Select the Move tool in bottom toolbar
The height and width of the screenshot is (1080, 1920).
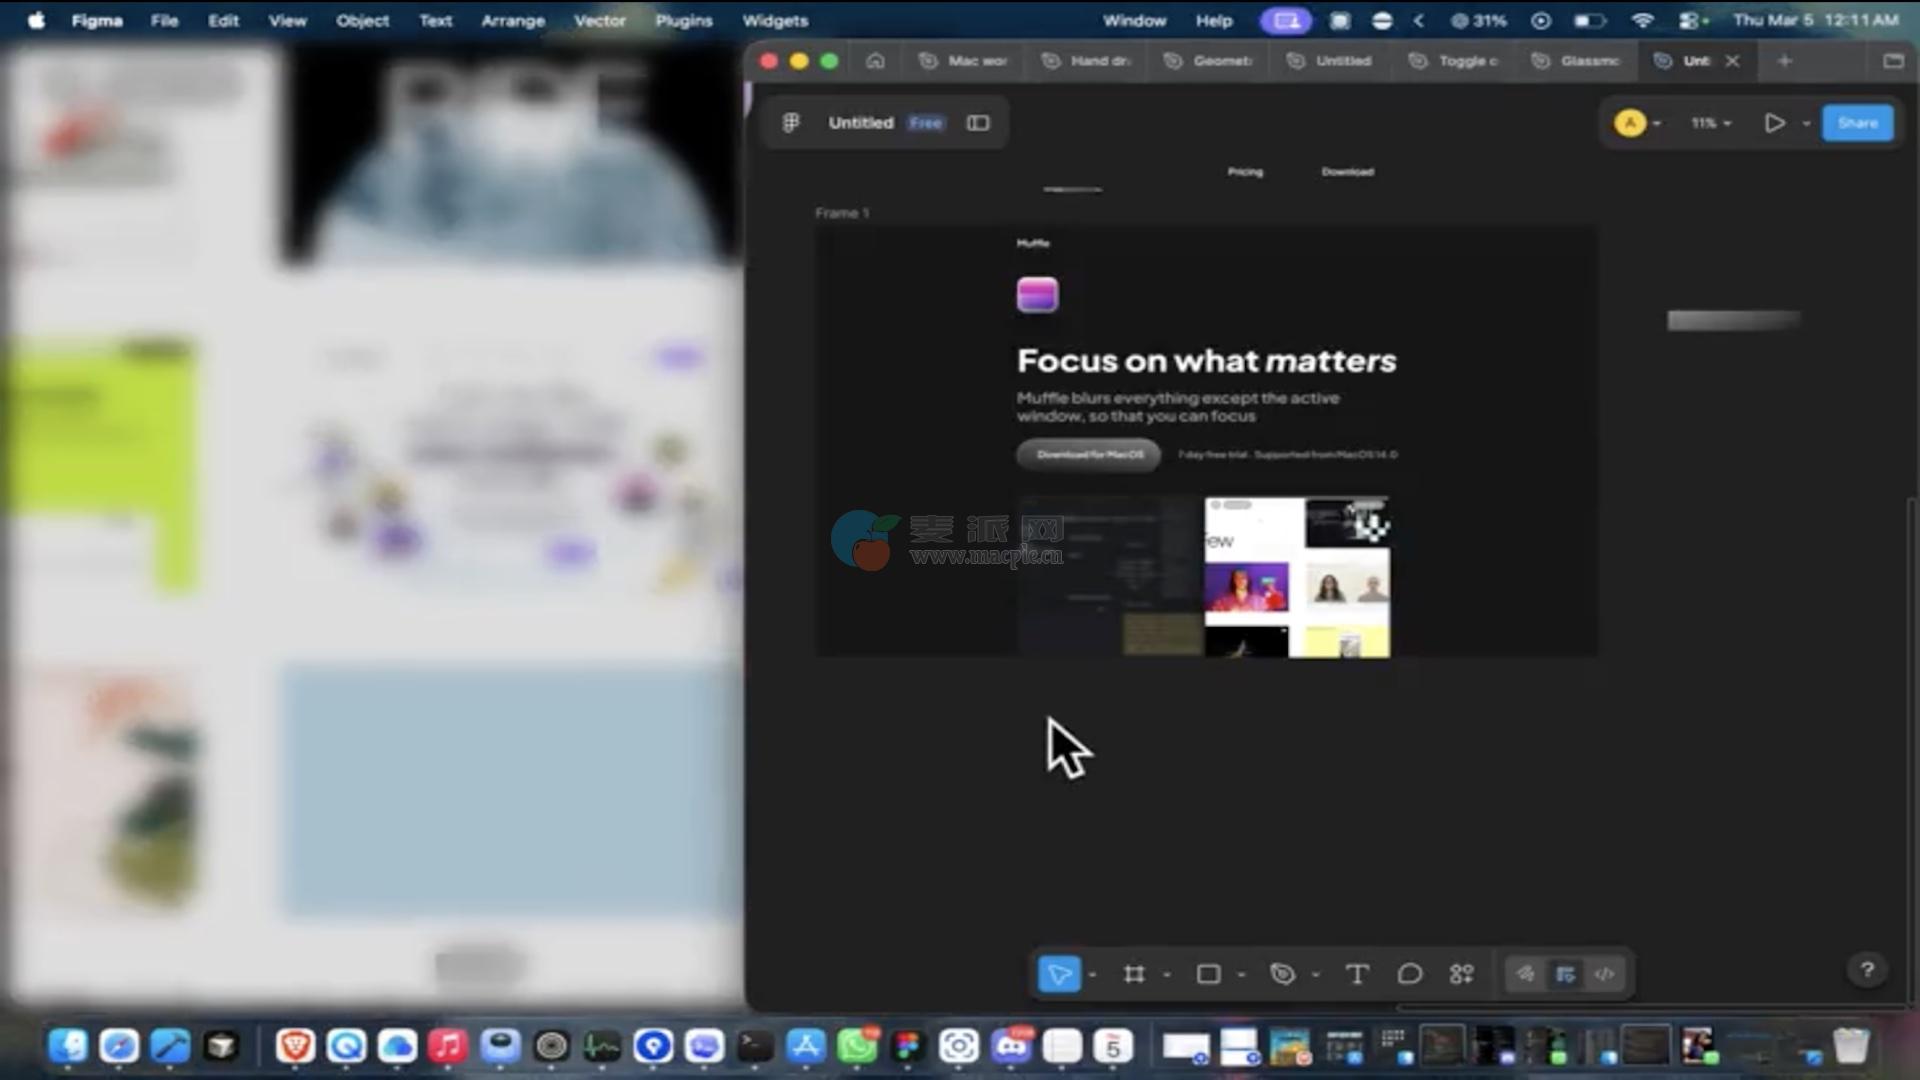tap(1059, 974)
